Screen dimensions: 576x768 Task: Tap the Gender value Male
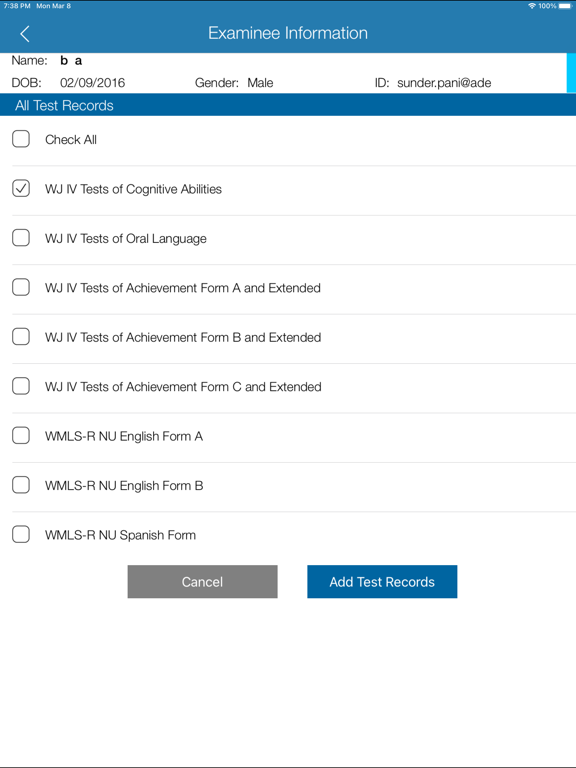260,83
